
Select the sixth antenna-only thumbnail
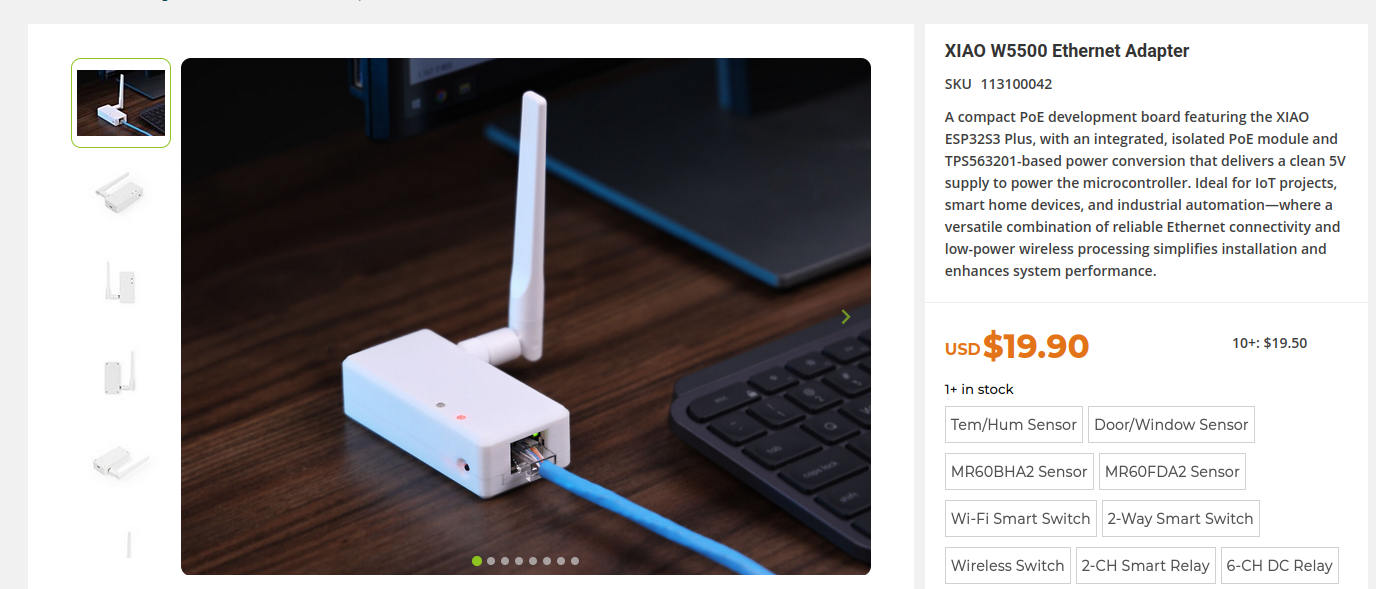point(121,545)
